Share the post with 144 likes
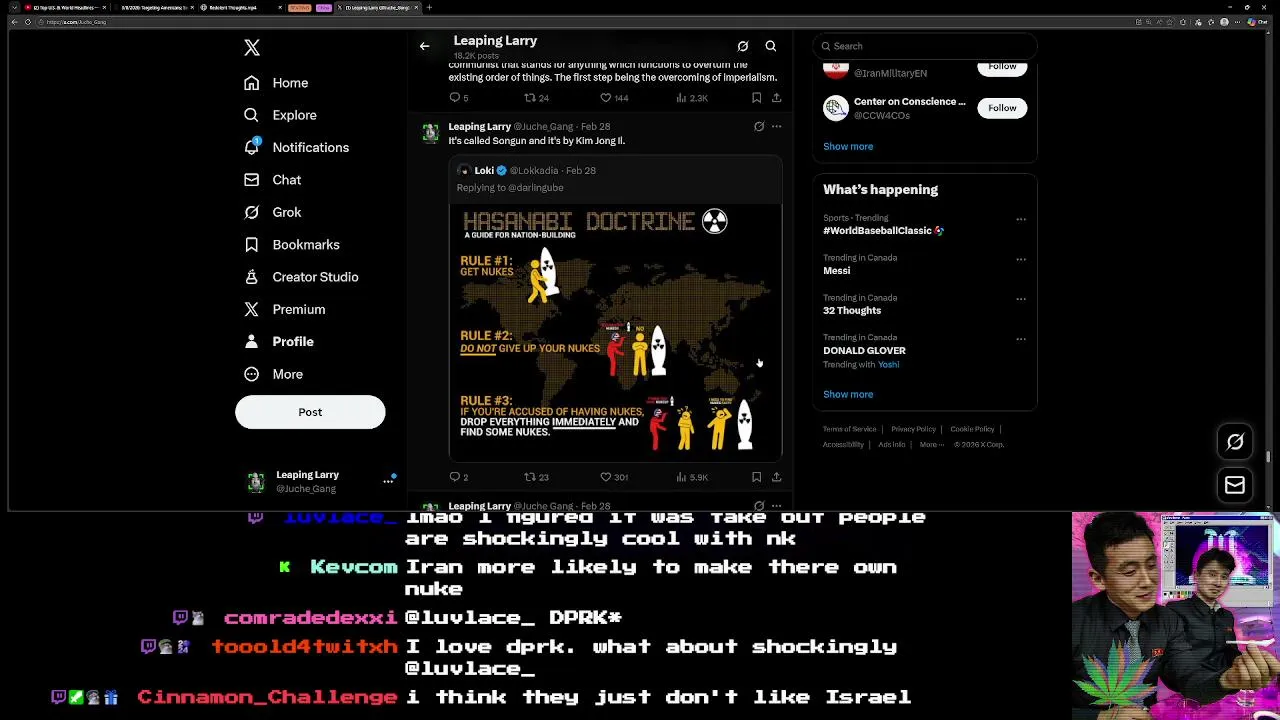 (776, 98)
